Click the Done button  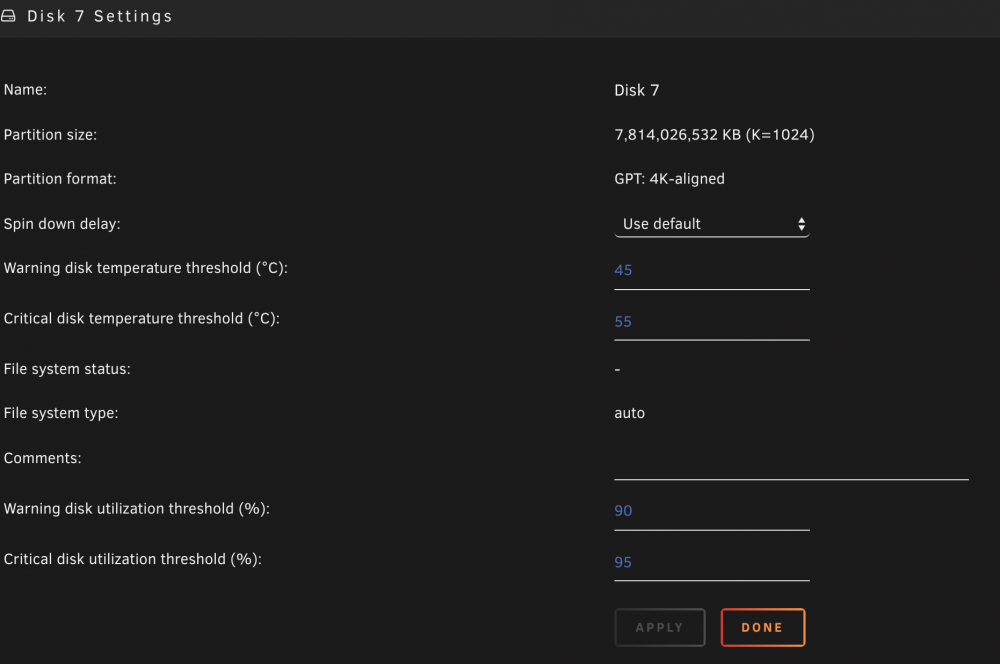[x=763, y=627]
